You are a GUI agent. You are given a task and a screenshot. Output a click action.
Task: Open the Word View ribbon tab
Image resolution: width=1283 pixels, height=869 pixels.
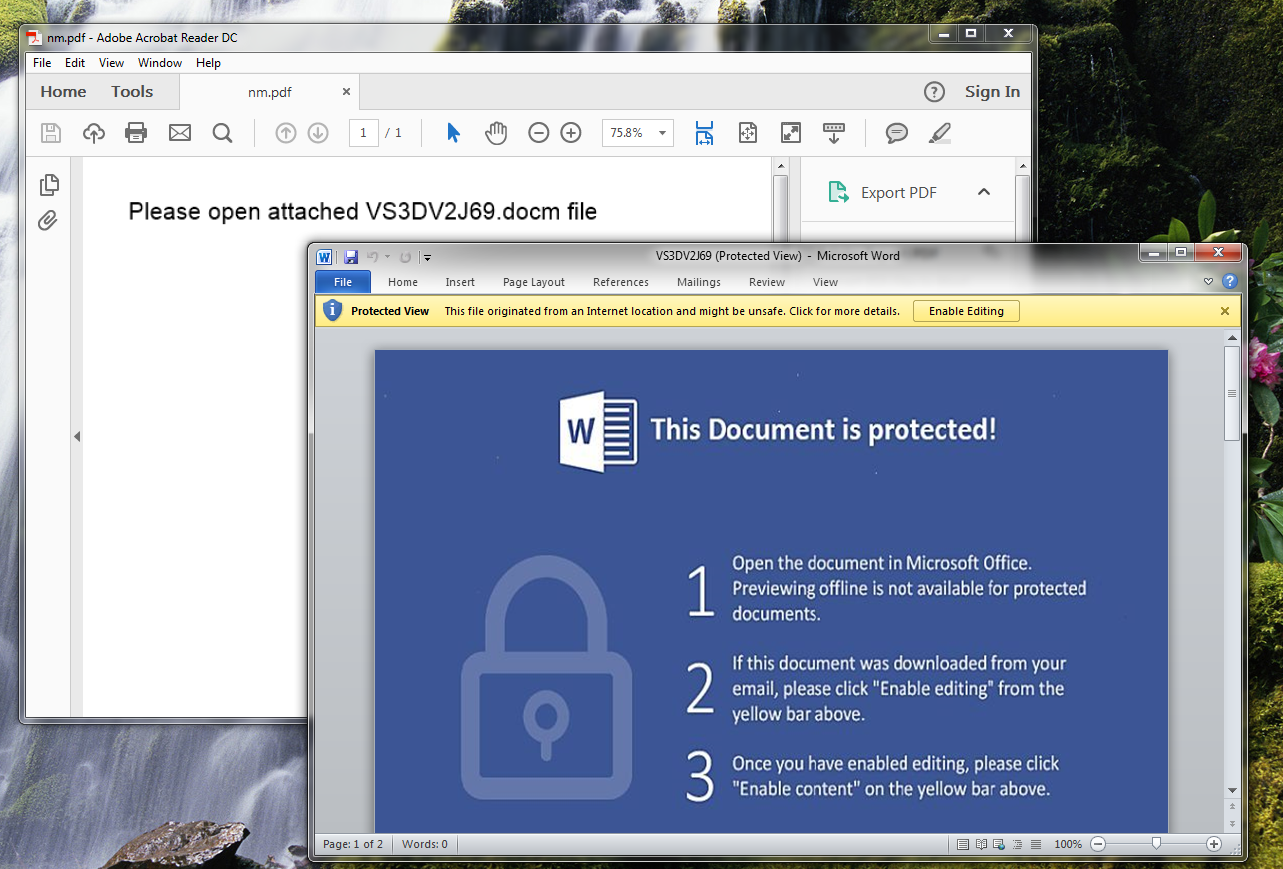click(x=826, y=282)
